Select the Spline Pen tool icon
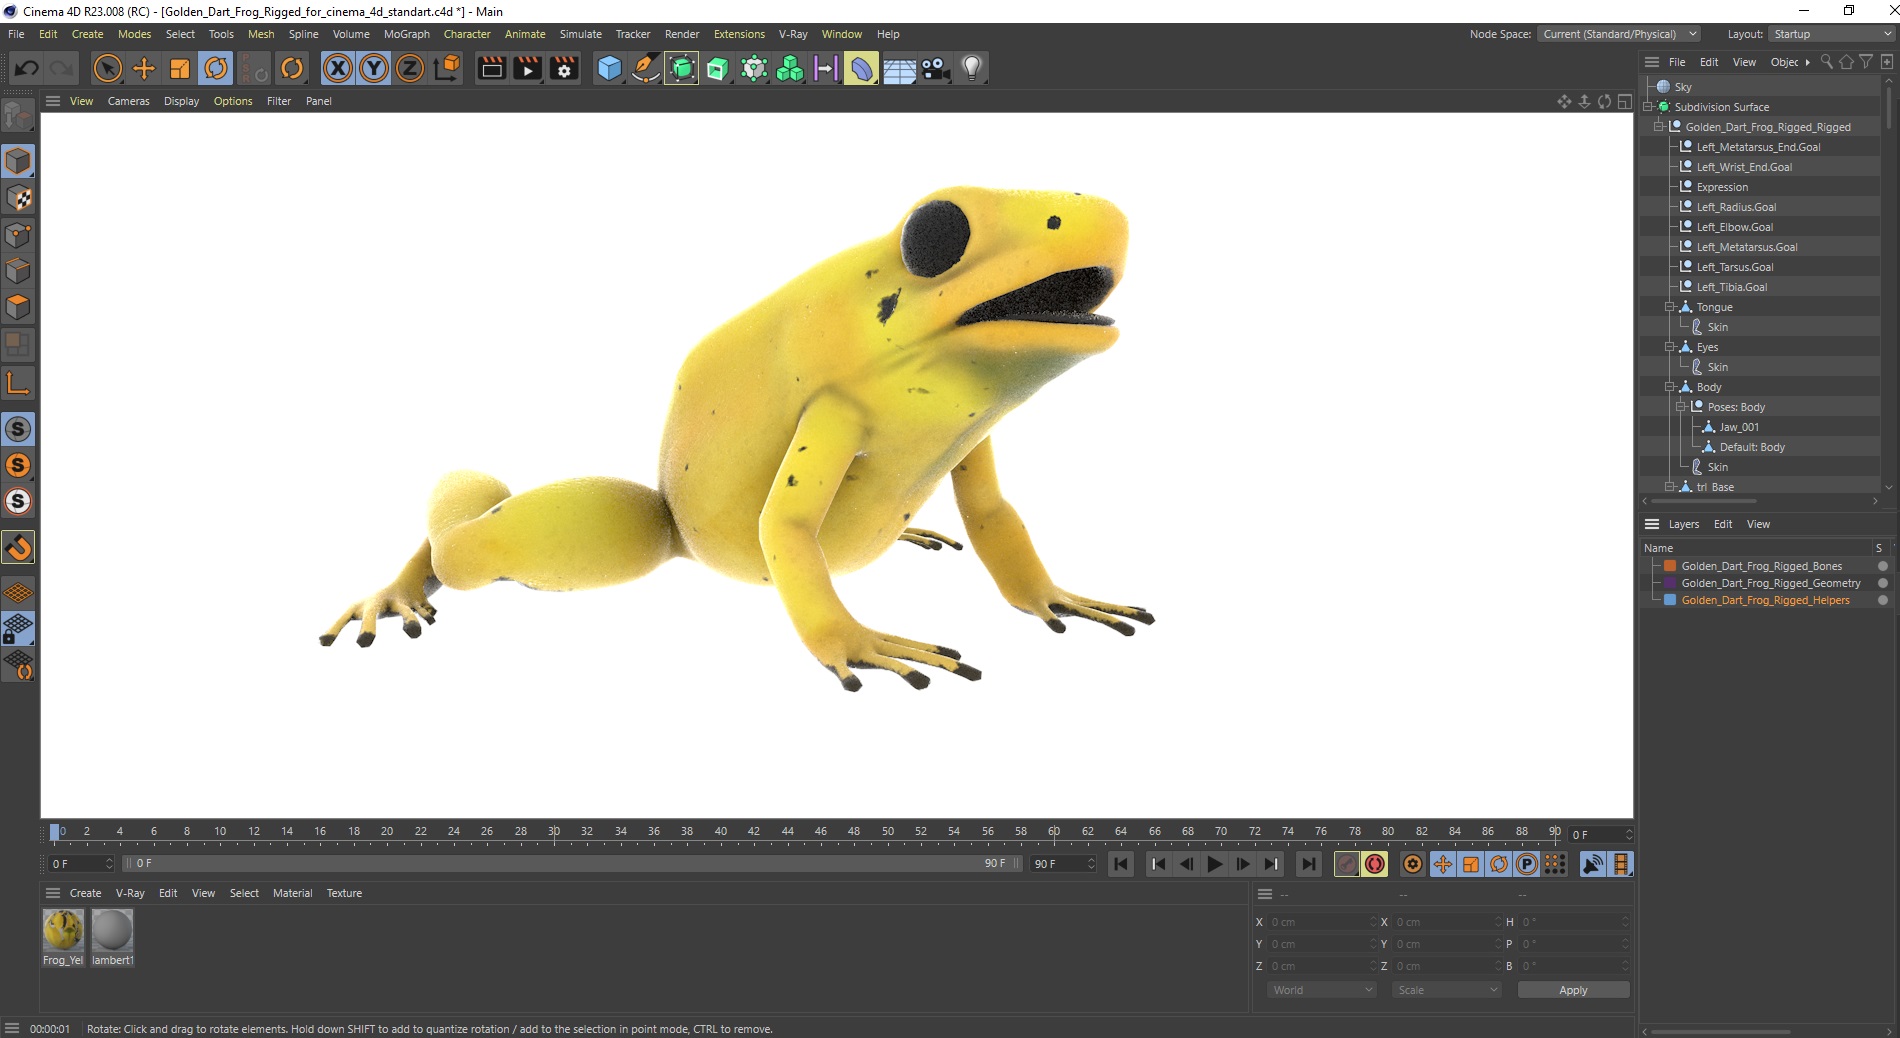The width and height of the screenshot is (1900, 1038). [x=646, y=68]
